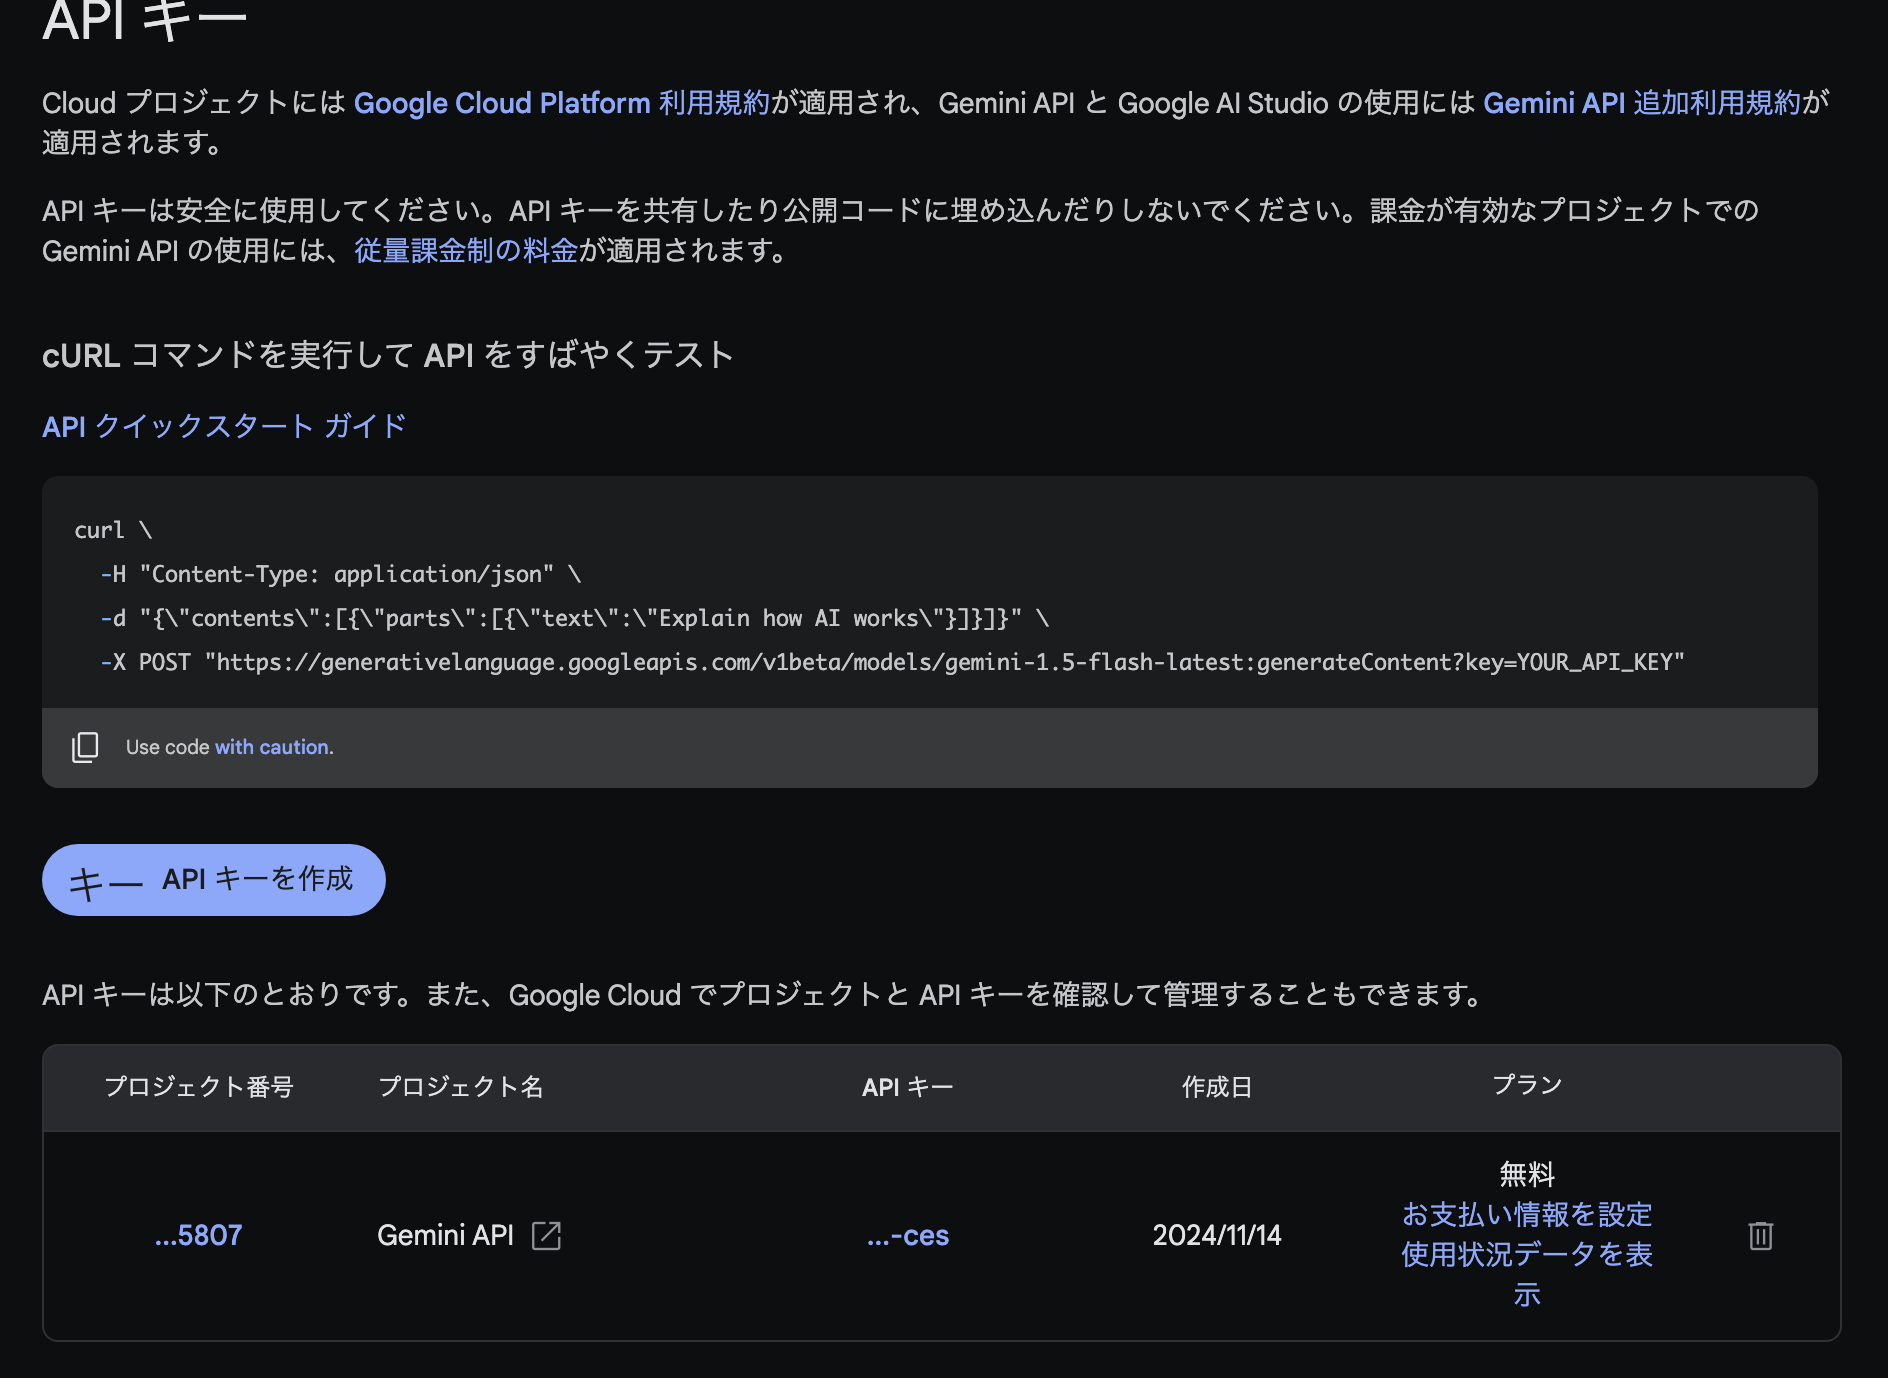Image resolution: width=1888 pixels, height=1378 pixels.
Task: Click the プラン column header
Action: tap(1527, 1088)
